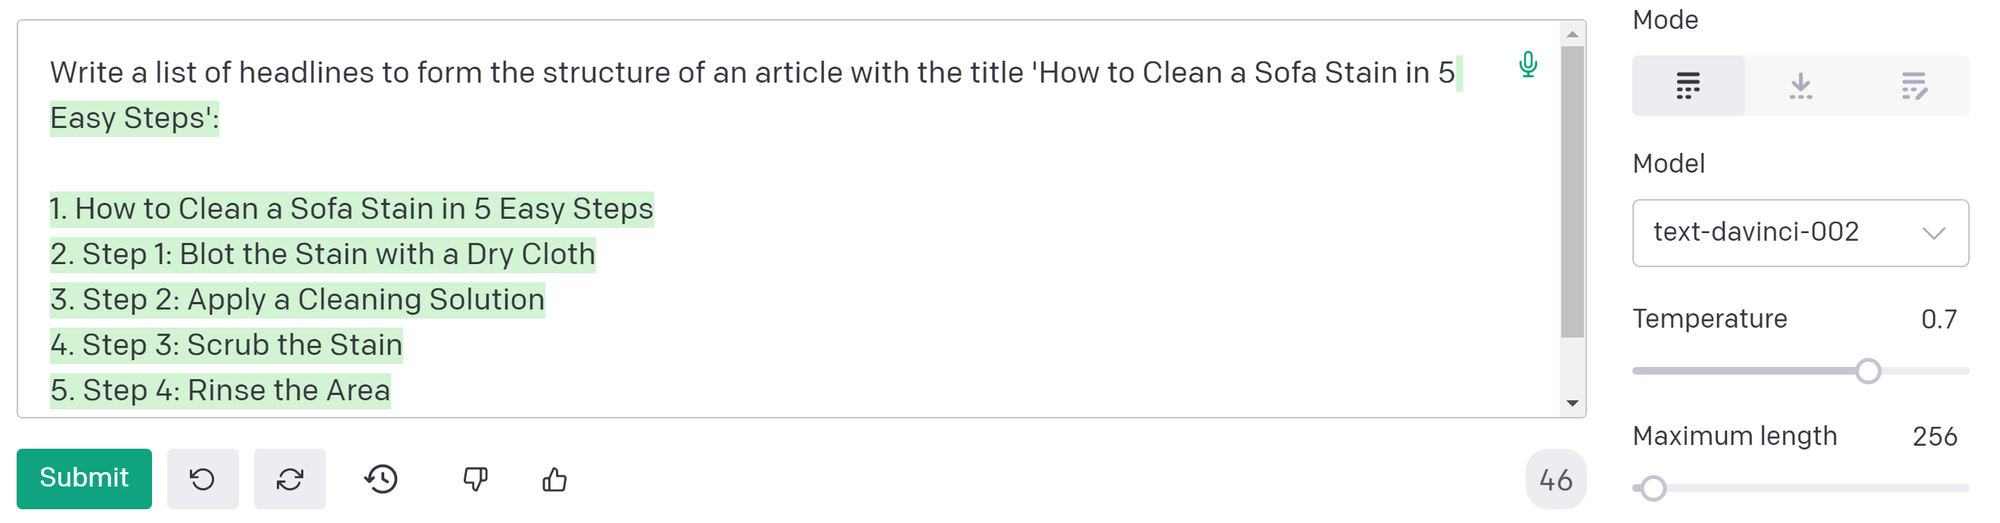Click the thumbs down feedback icon

point(475,479)
